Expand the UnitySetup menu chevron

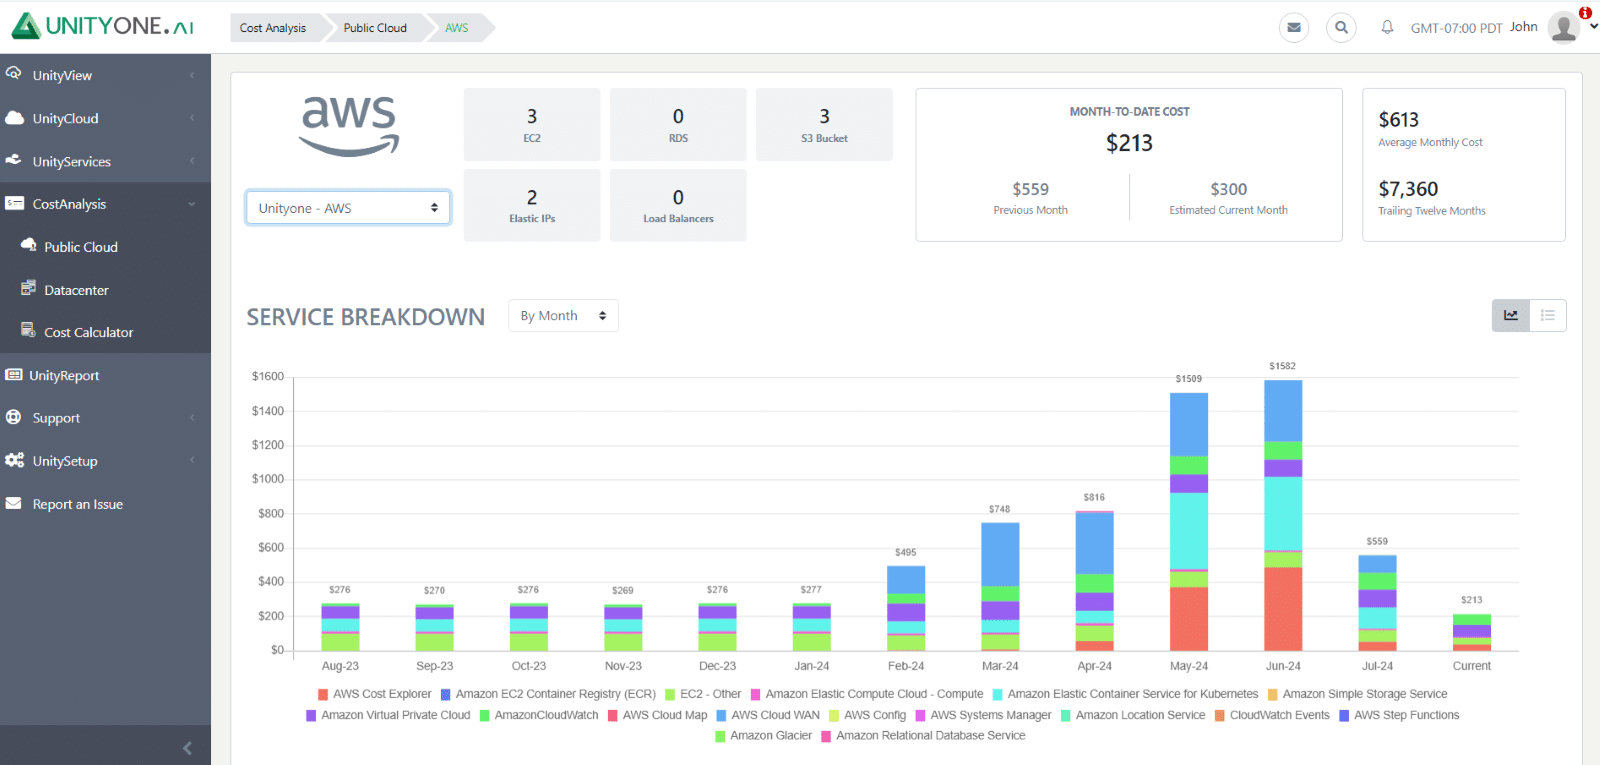pyautogui.click(x=192, y=461)
